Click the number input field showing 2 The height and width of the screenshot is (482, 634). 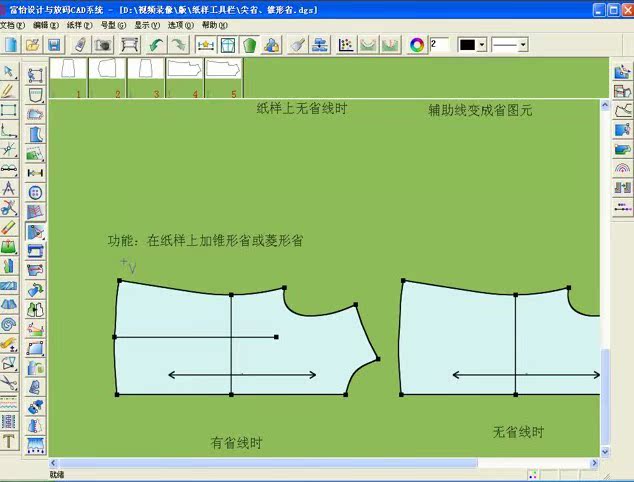(x=439, y=45)
